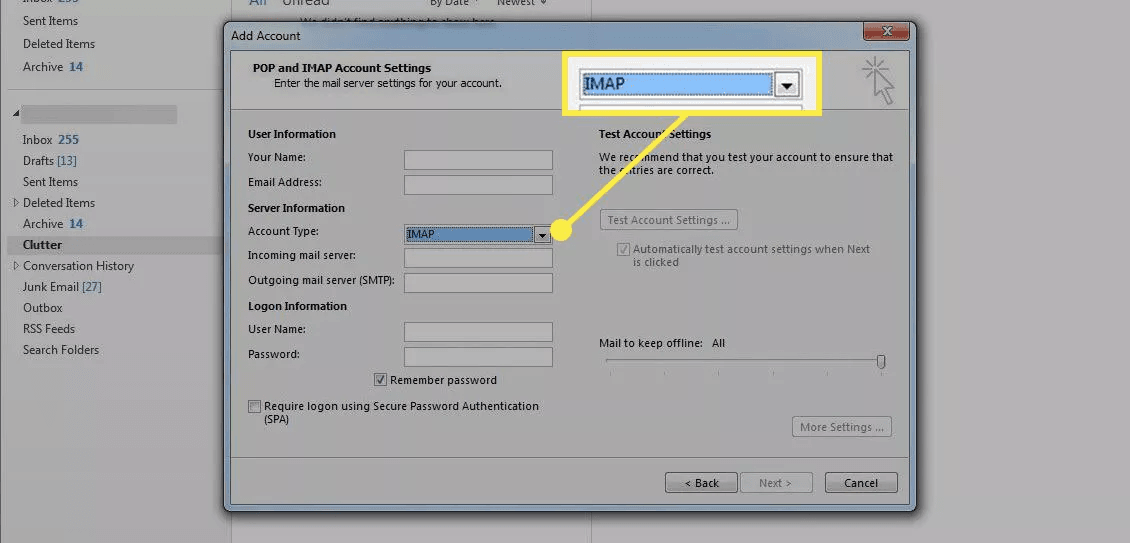This screenshot has height=543, width=1130.
Task: Click the Incoming mail server field
Action: pos(478,258)
